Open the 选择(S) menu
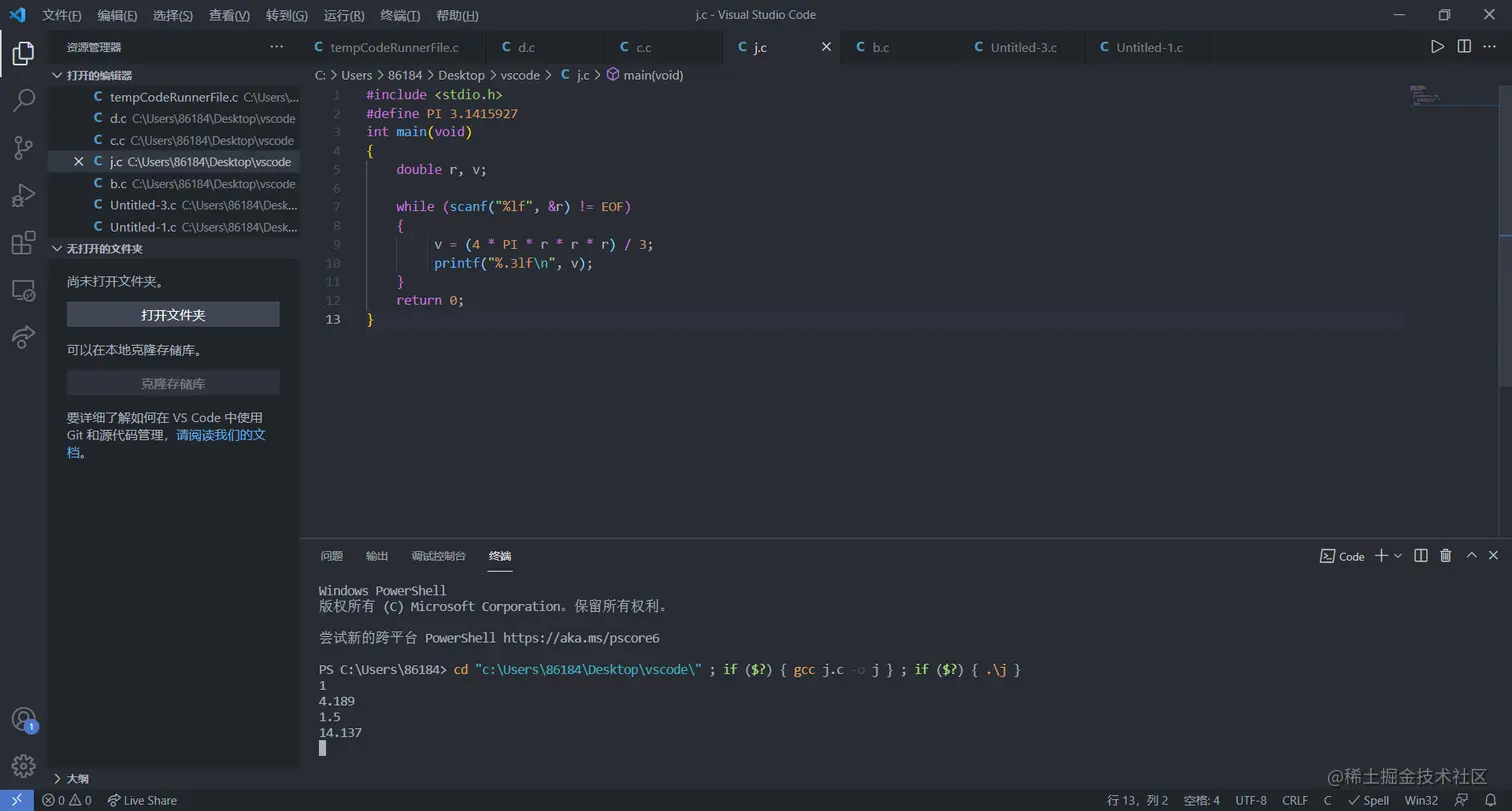Image resolution: width=1512 pixels, height=811 pixels. 173,15
